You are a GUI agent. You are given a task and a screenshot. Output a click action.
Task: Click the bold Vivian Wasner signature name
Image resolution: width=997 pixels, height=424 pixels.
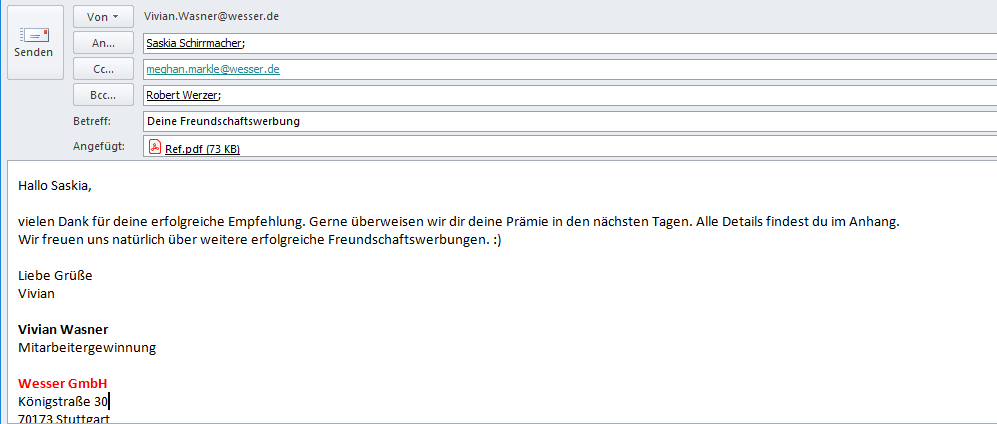pos(63,329)
